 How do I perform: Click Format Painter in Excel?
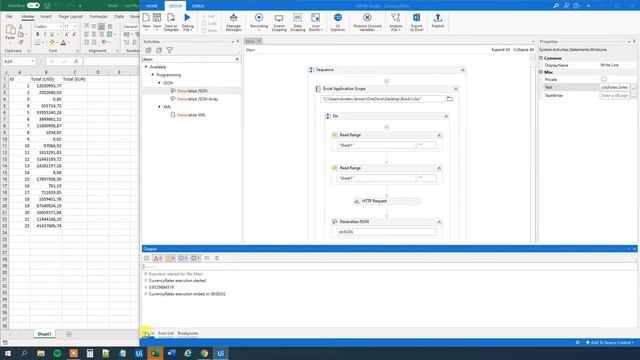(x=21, y=42)
